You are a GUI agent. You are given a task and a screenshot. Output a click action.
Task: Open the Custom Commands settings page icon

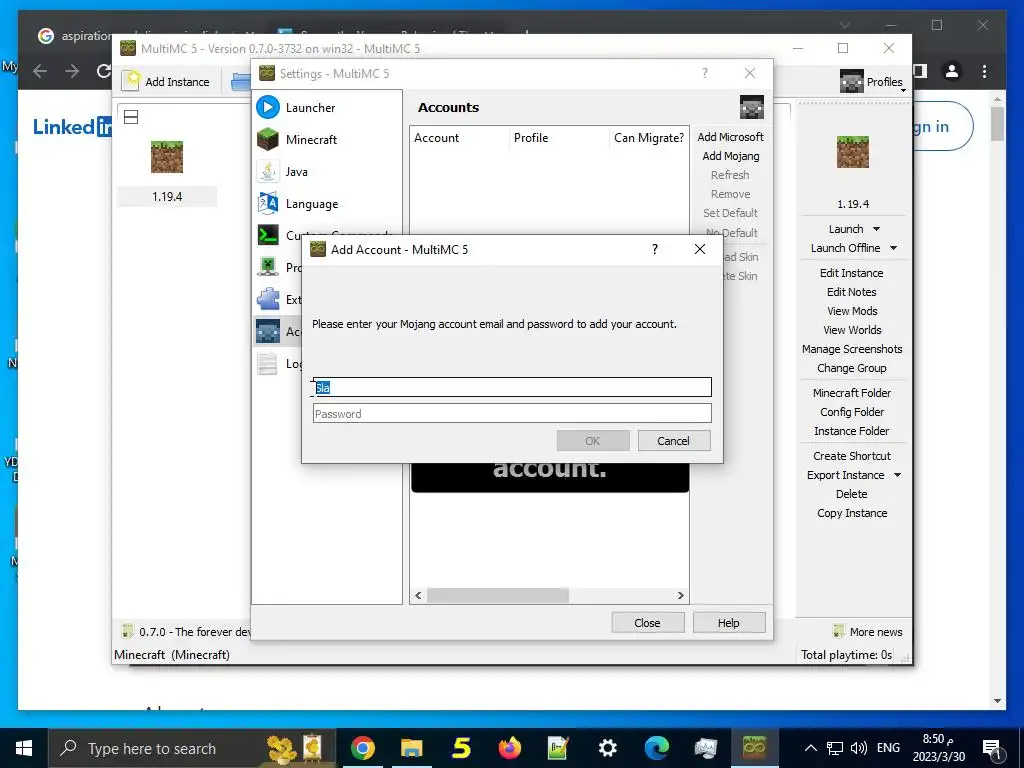(268, 235)
